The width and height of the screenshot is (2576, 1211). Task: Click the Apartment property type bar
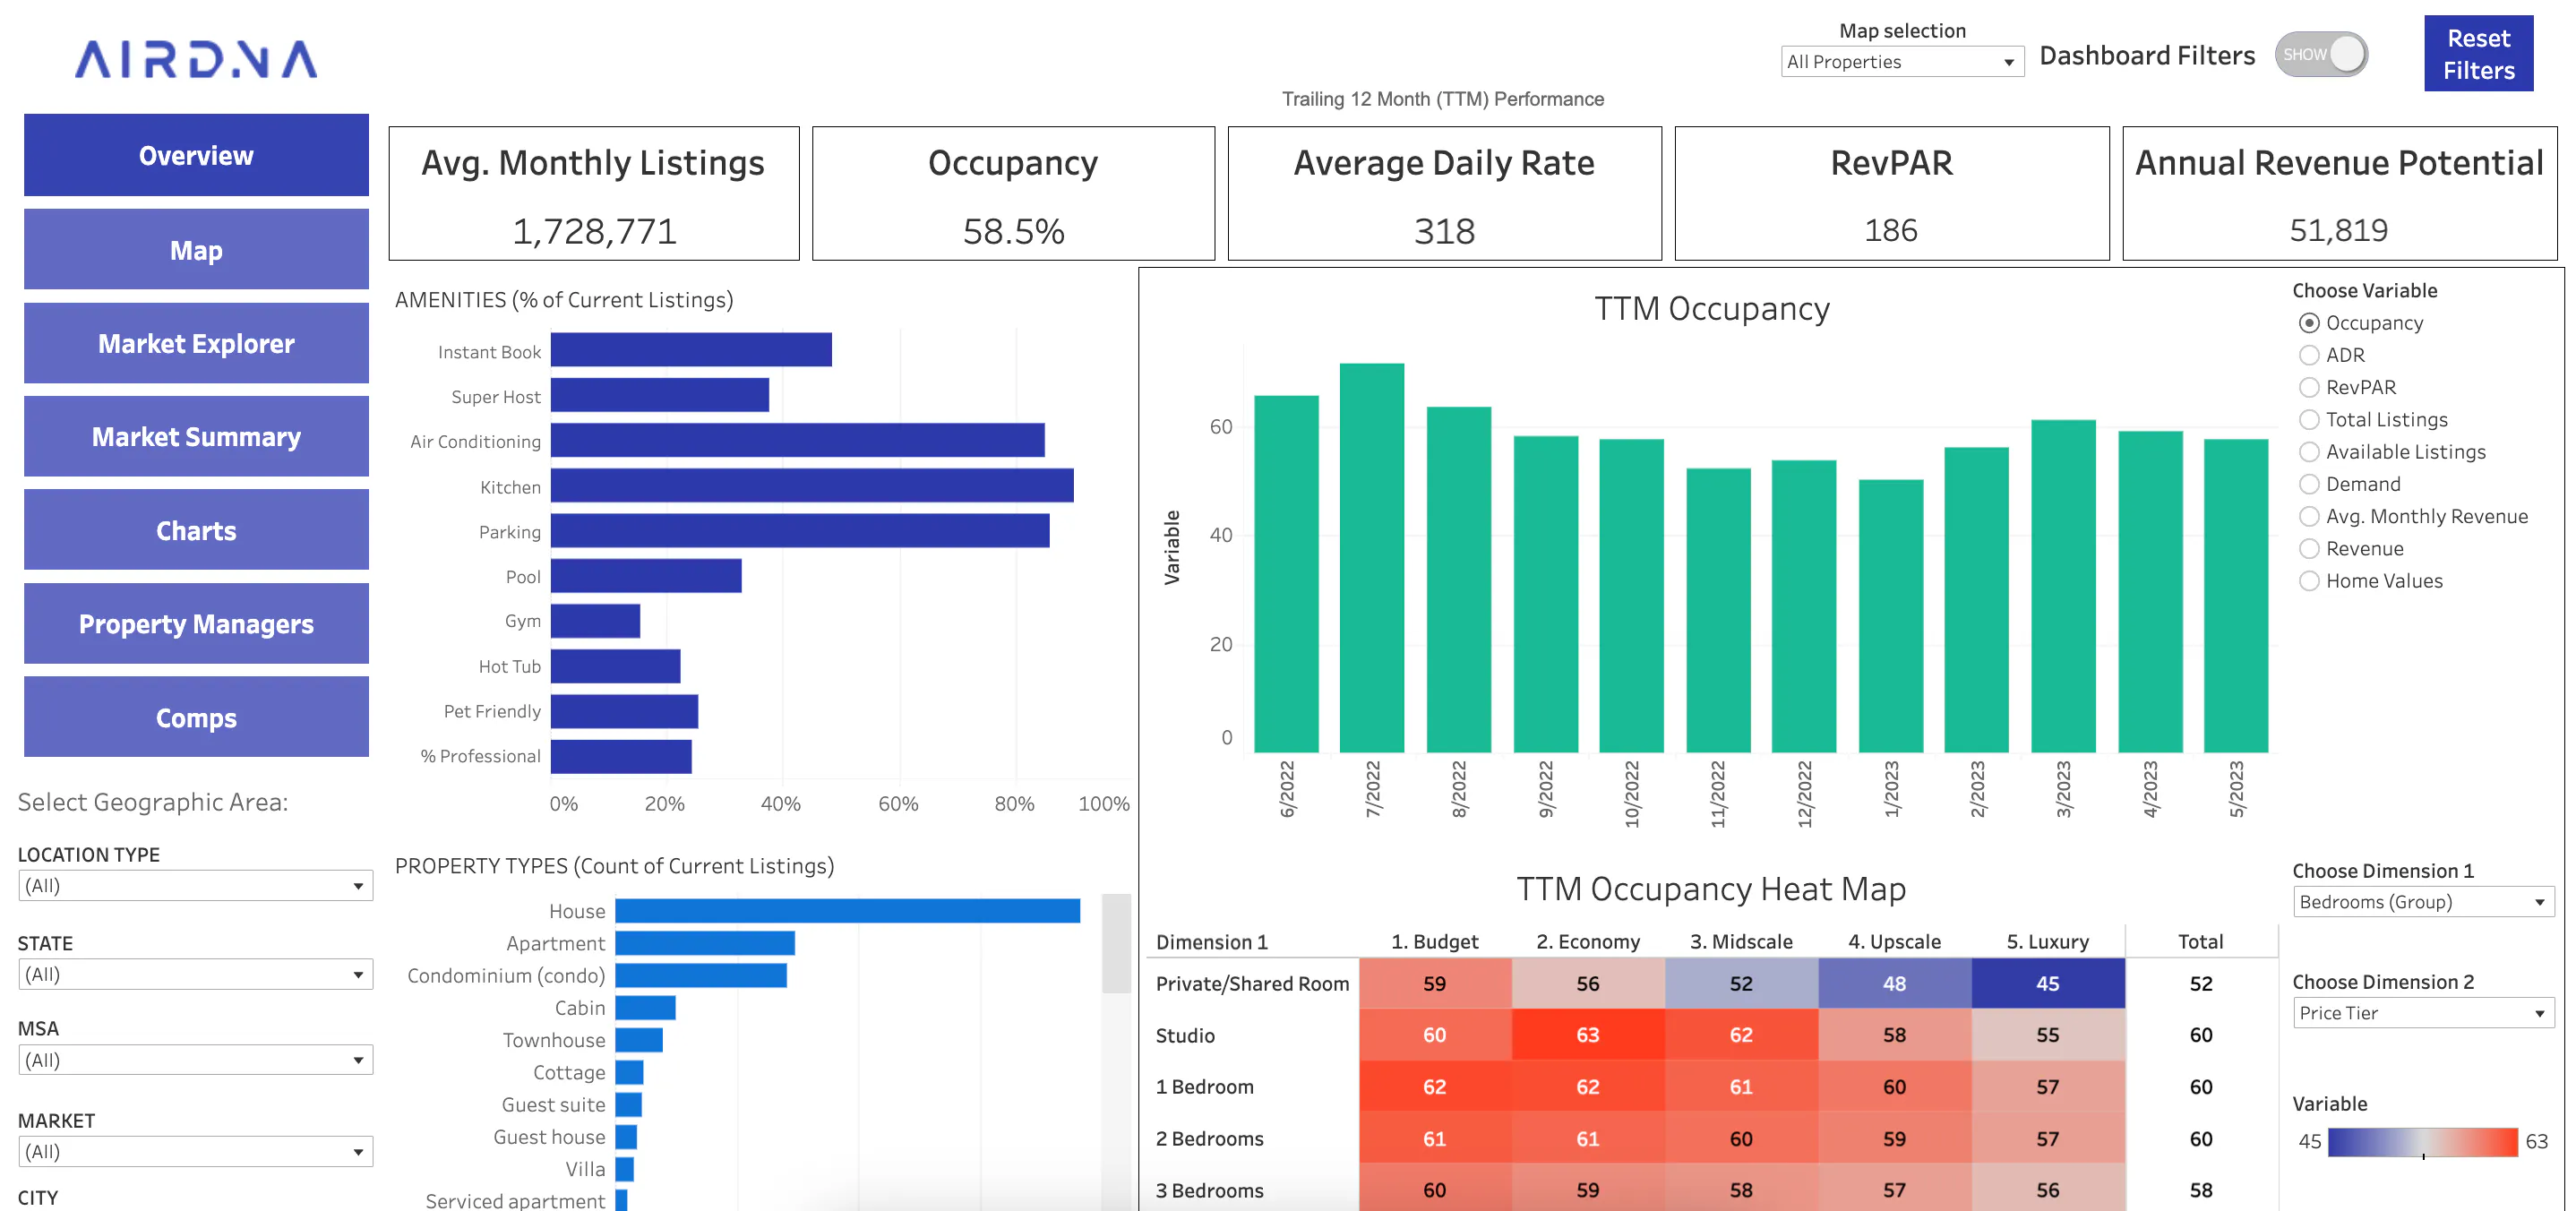click(x=705, y=943)
